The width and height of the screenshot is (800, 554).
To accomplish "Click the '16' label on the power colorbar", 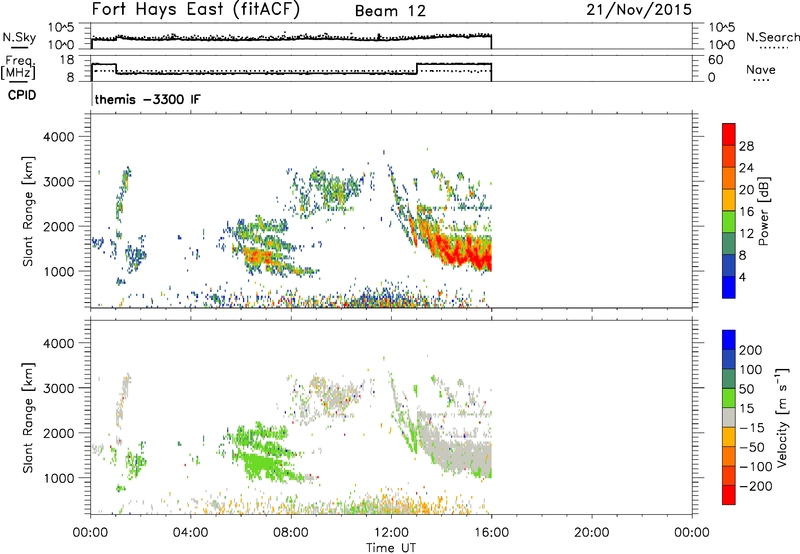I will 746,212.
